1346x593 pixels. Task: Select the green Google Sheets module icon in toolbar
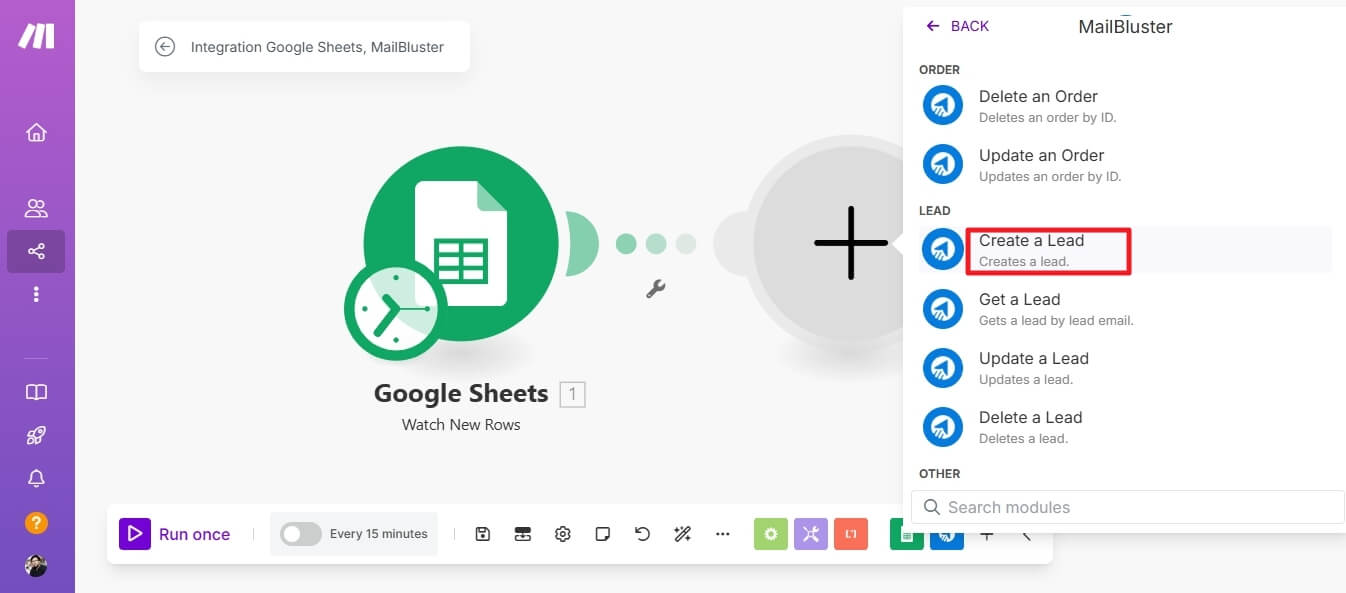(x=906, y=533)
